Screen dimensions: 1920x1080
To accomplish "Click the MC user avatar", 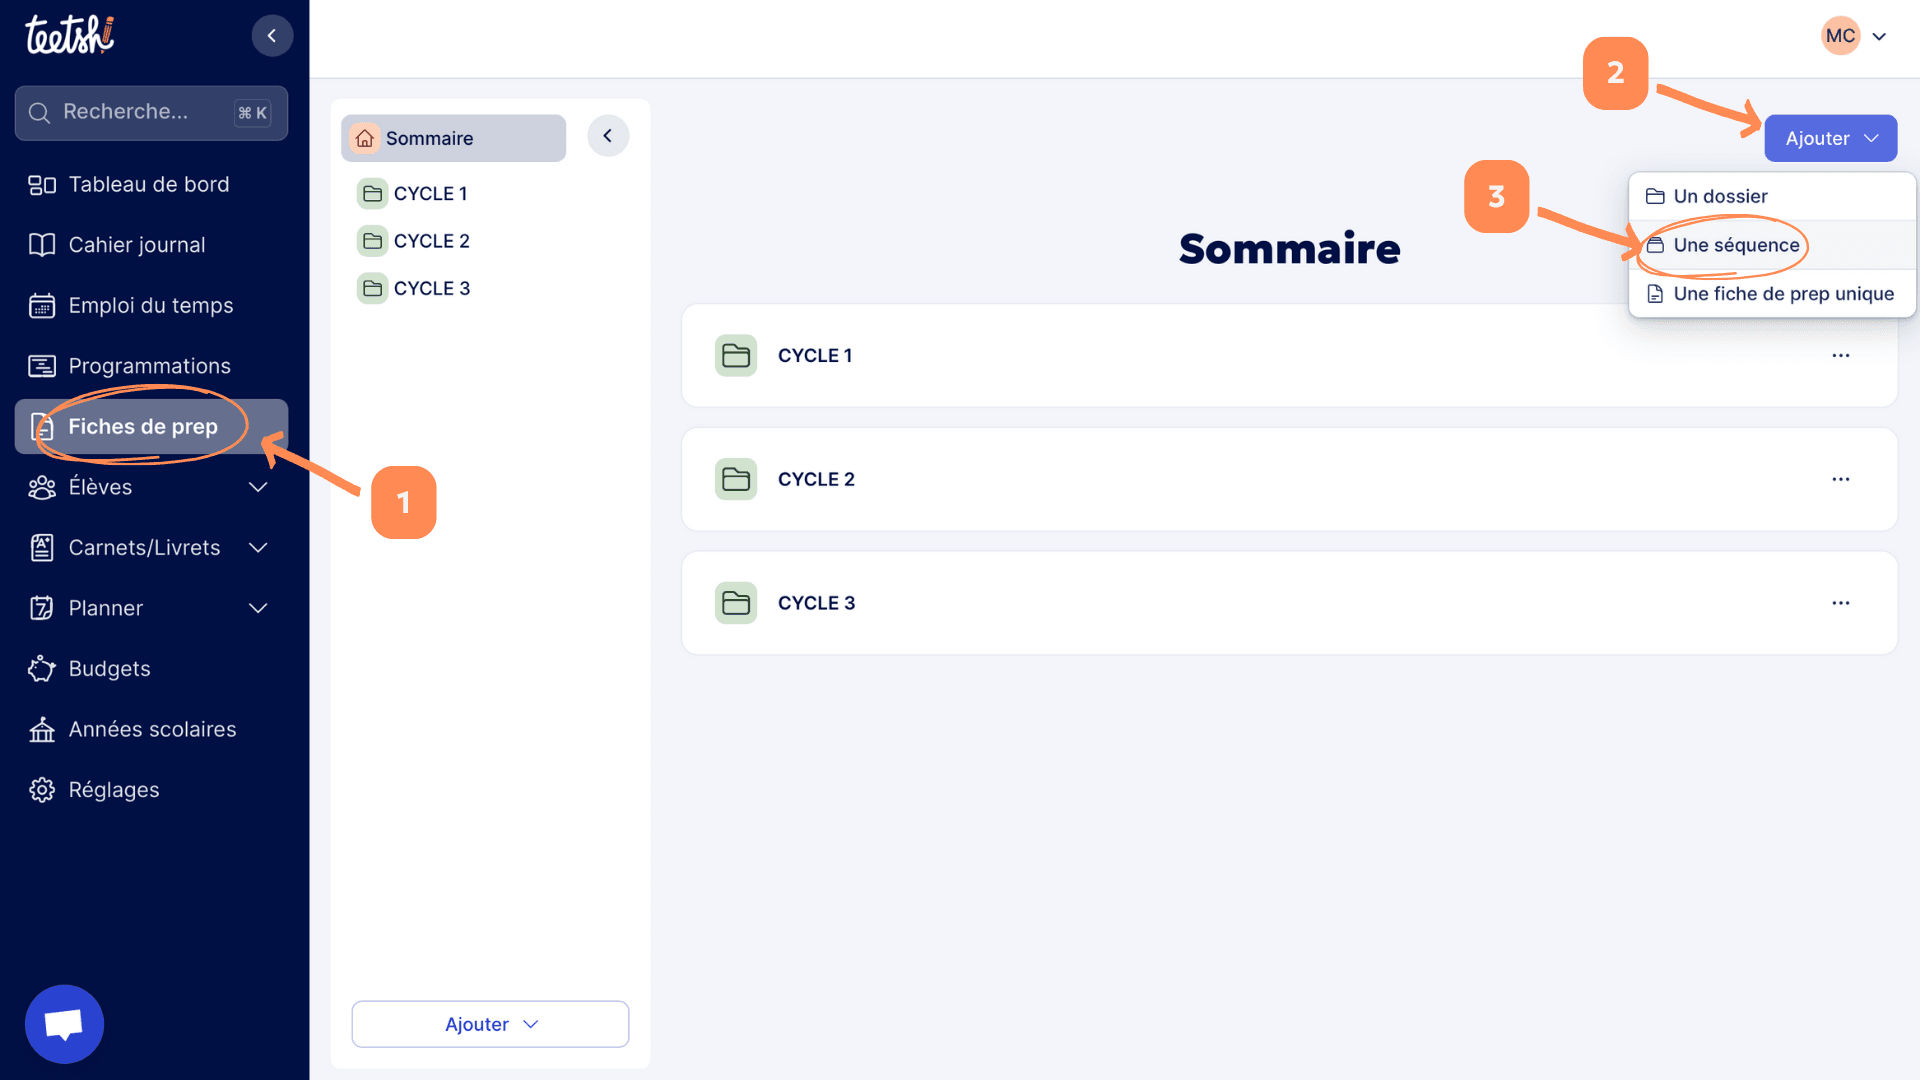I will click(x=1840, y=36).
